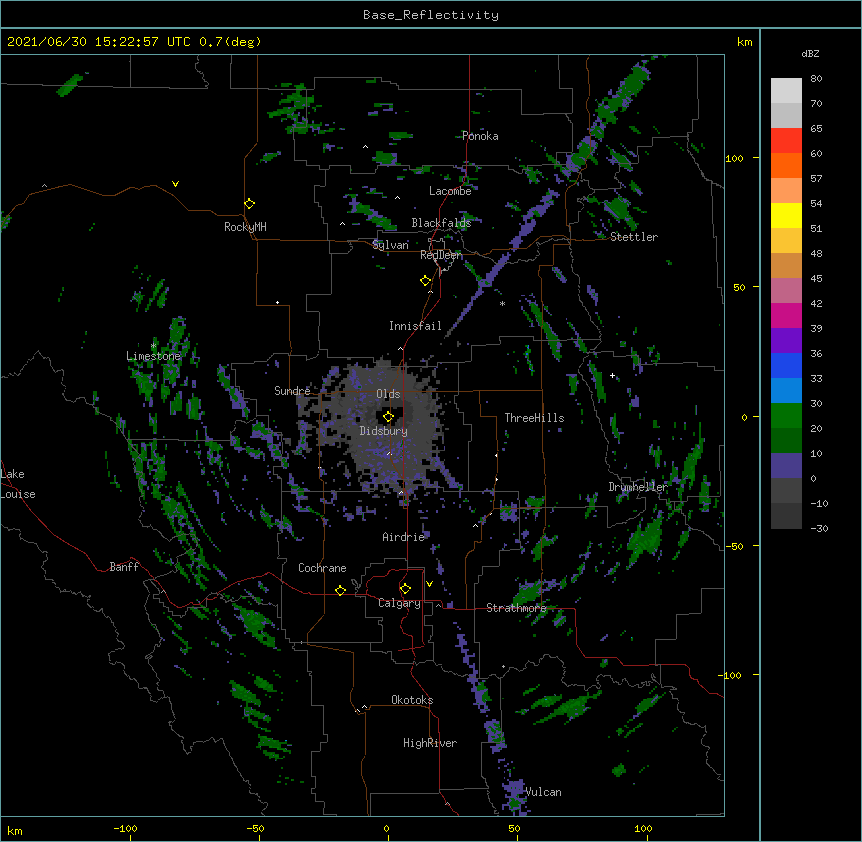
Task: Select the bright green swatch below the 30 label
Action: pos(786,416)
